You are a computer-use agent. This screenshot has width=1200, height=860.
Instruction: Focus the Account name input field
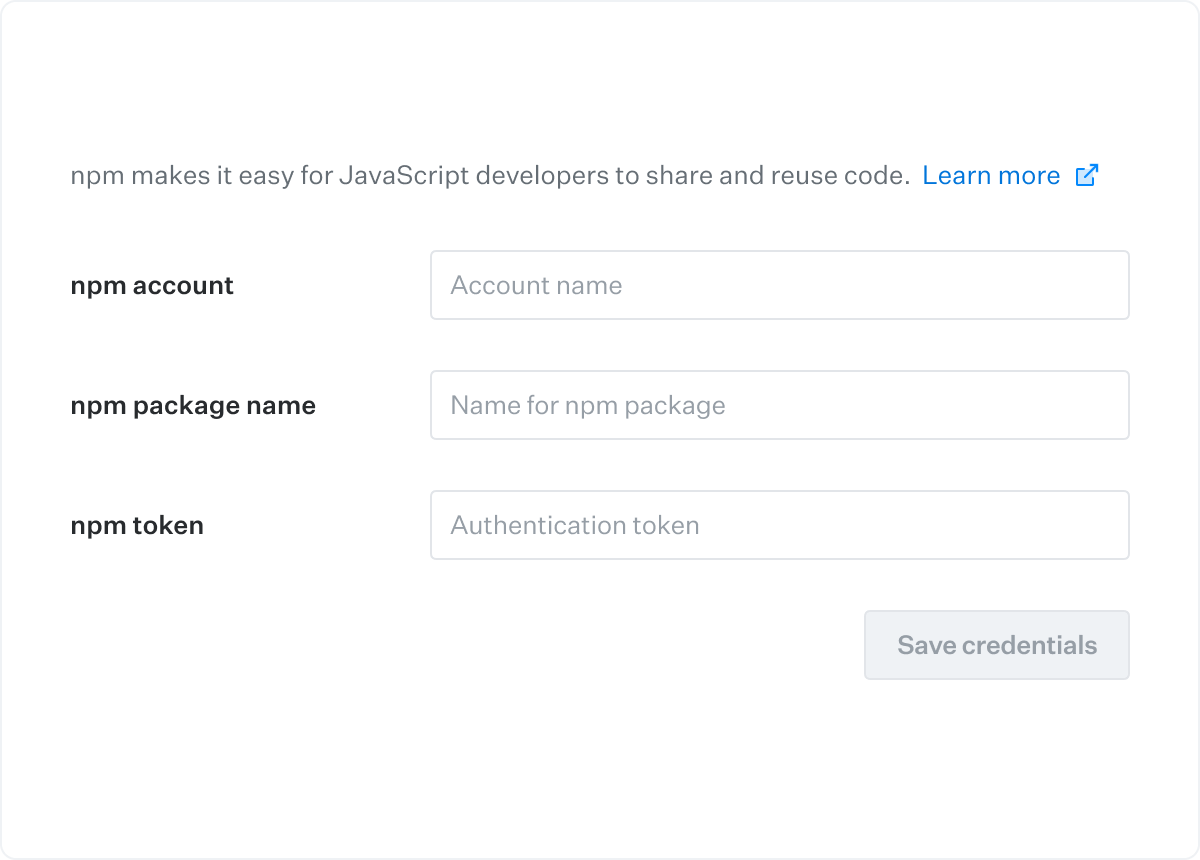click(779, 285)
